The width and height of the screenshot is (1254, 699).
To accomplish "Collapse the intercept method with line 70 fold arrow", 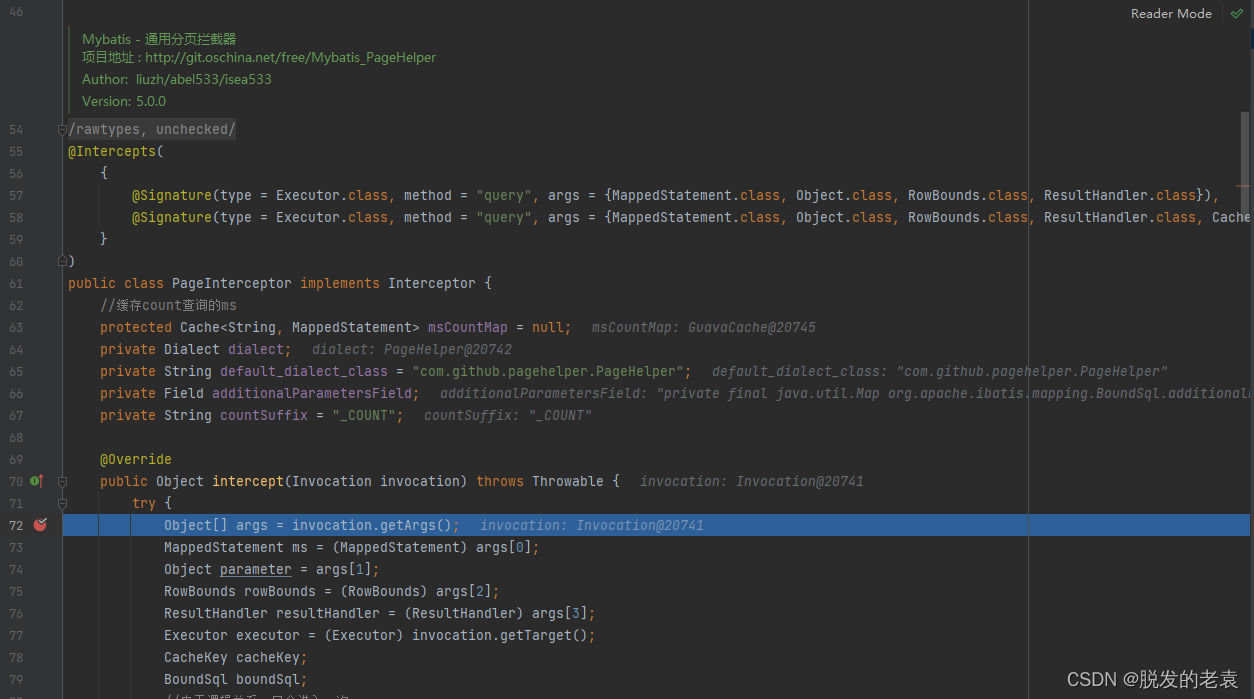I will 62,481.
